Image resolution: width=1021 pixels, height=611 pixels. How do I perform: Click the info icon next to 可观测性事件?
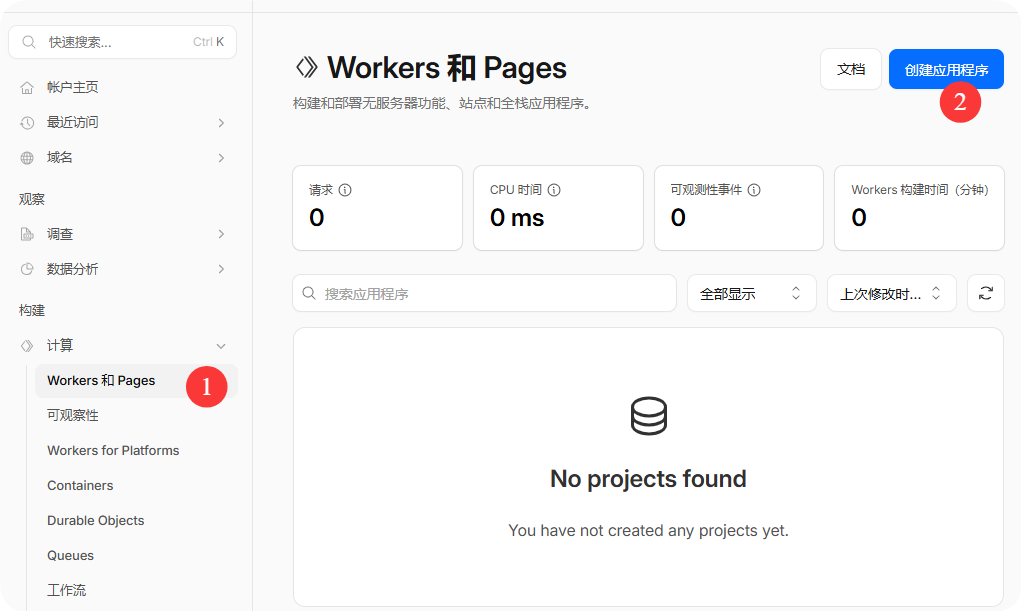point(754,190)
